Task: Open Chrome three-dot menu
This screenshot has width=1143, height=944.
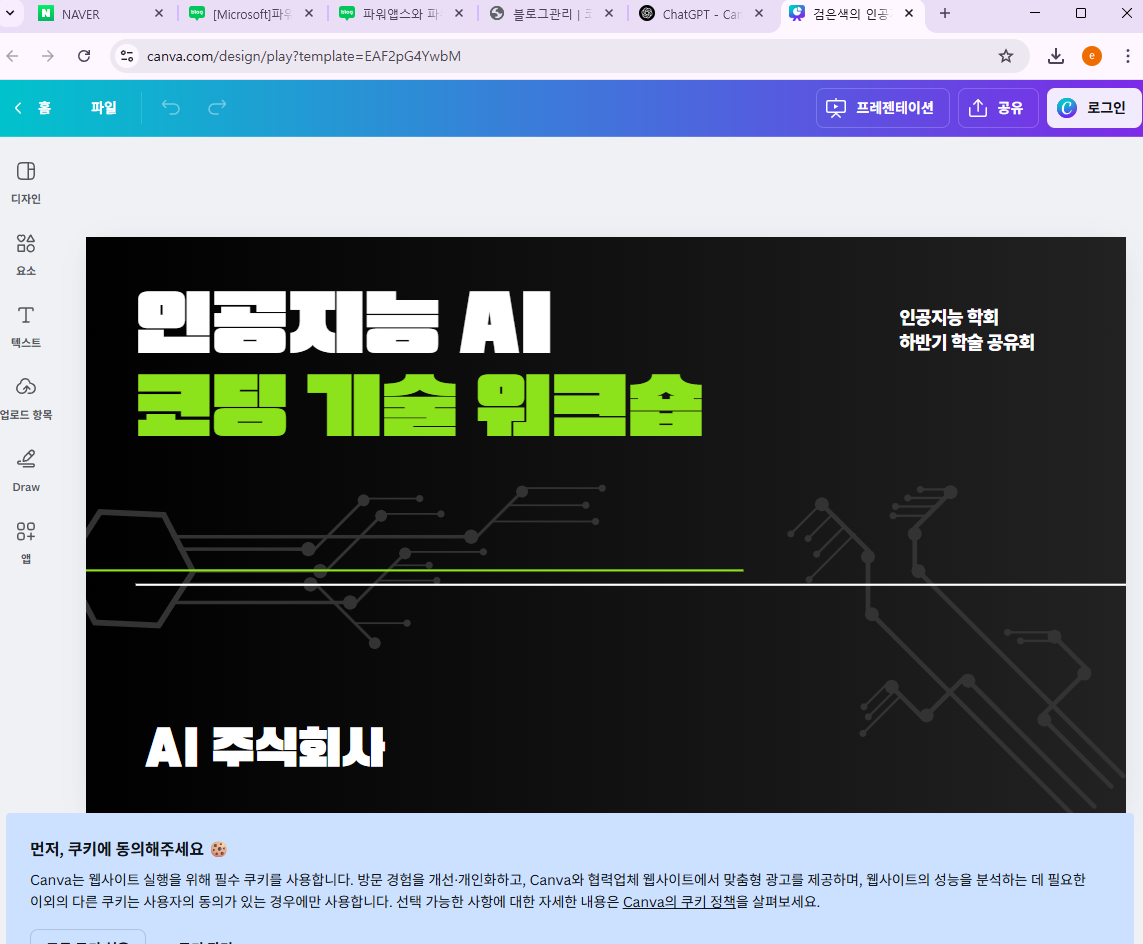Action: (x=1128, y=56)
